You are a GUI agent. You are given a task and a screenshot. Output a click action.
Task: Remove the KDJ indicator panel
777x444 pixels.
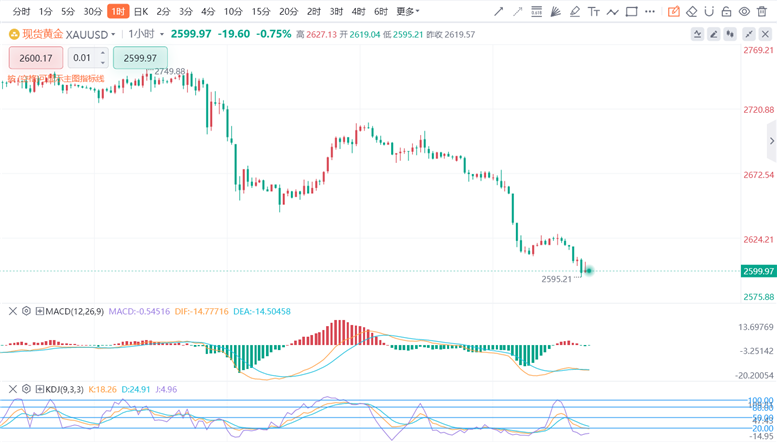[13, 389]
